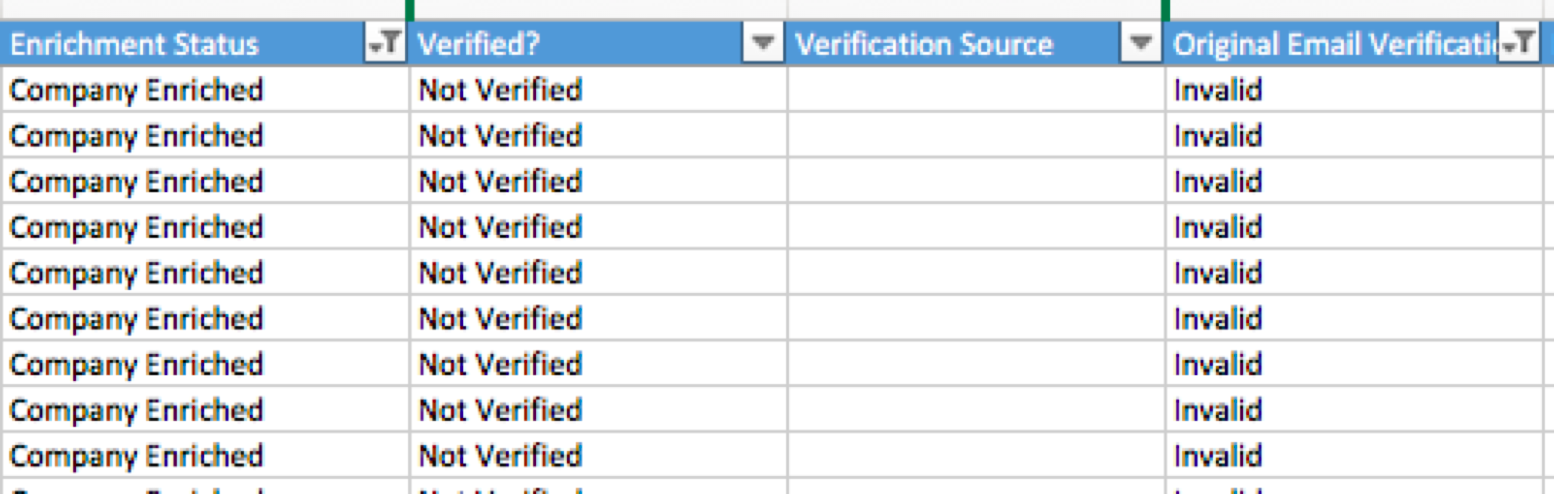
Task: Expand the Verified? column dropdown
Action: (763, 43)
